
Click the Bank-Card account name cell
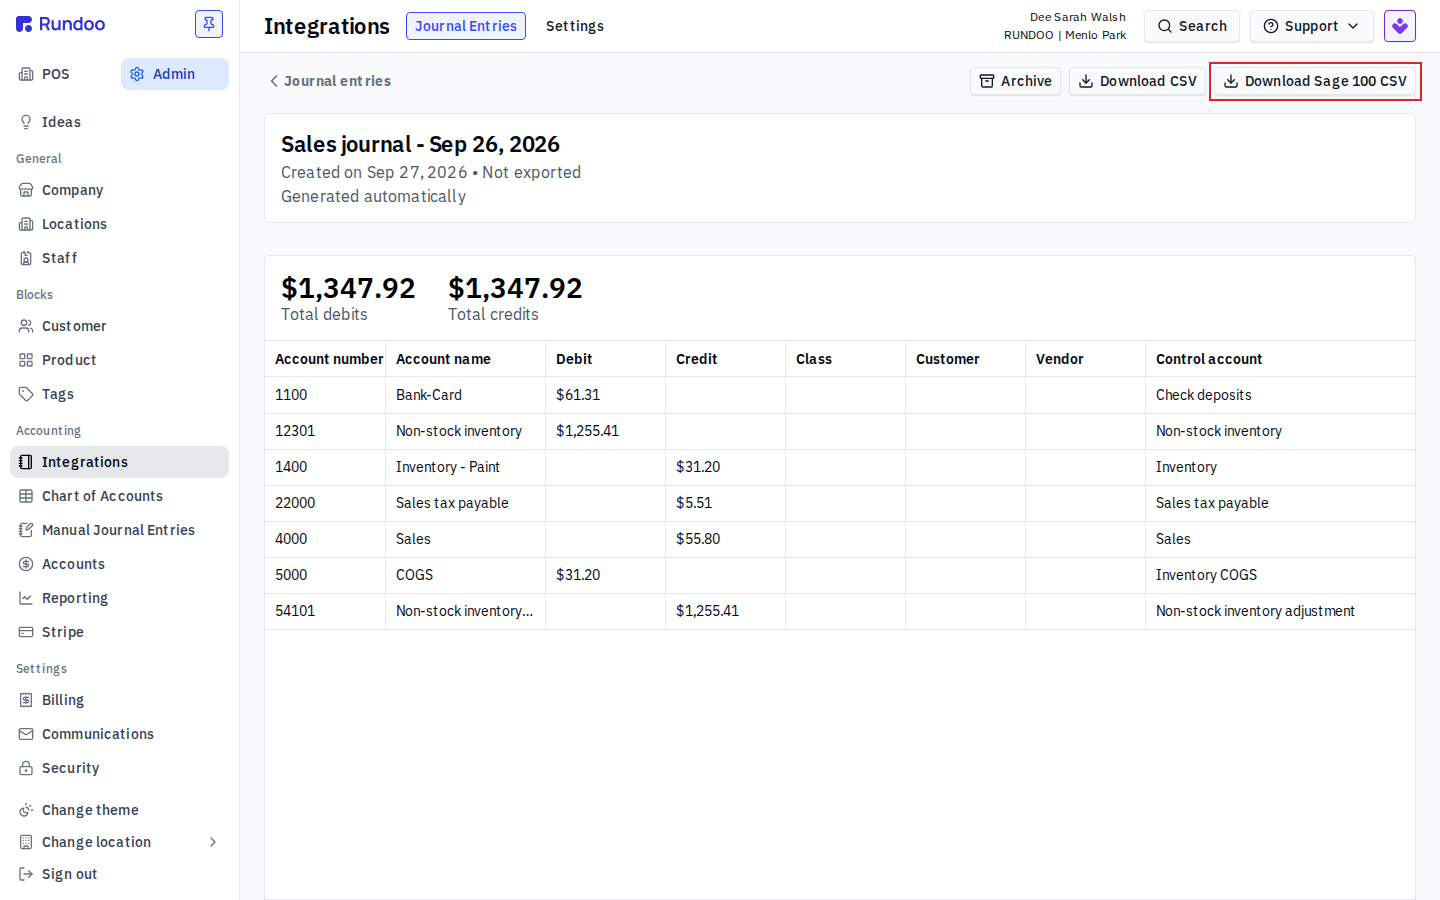coord(465,395)
